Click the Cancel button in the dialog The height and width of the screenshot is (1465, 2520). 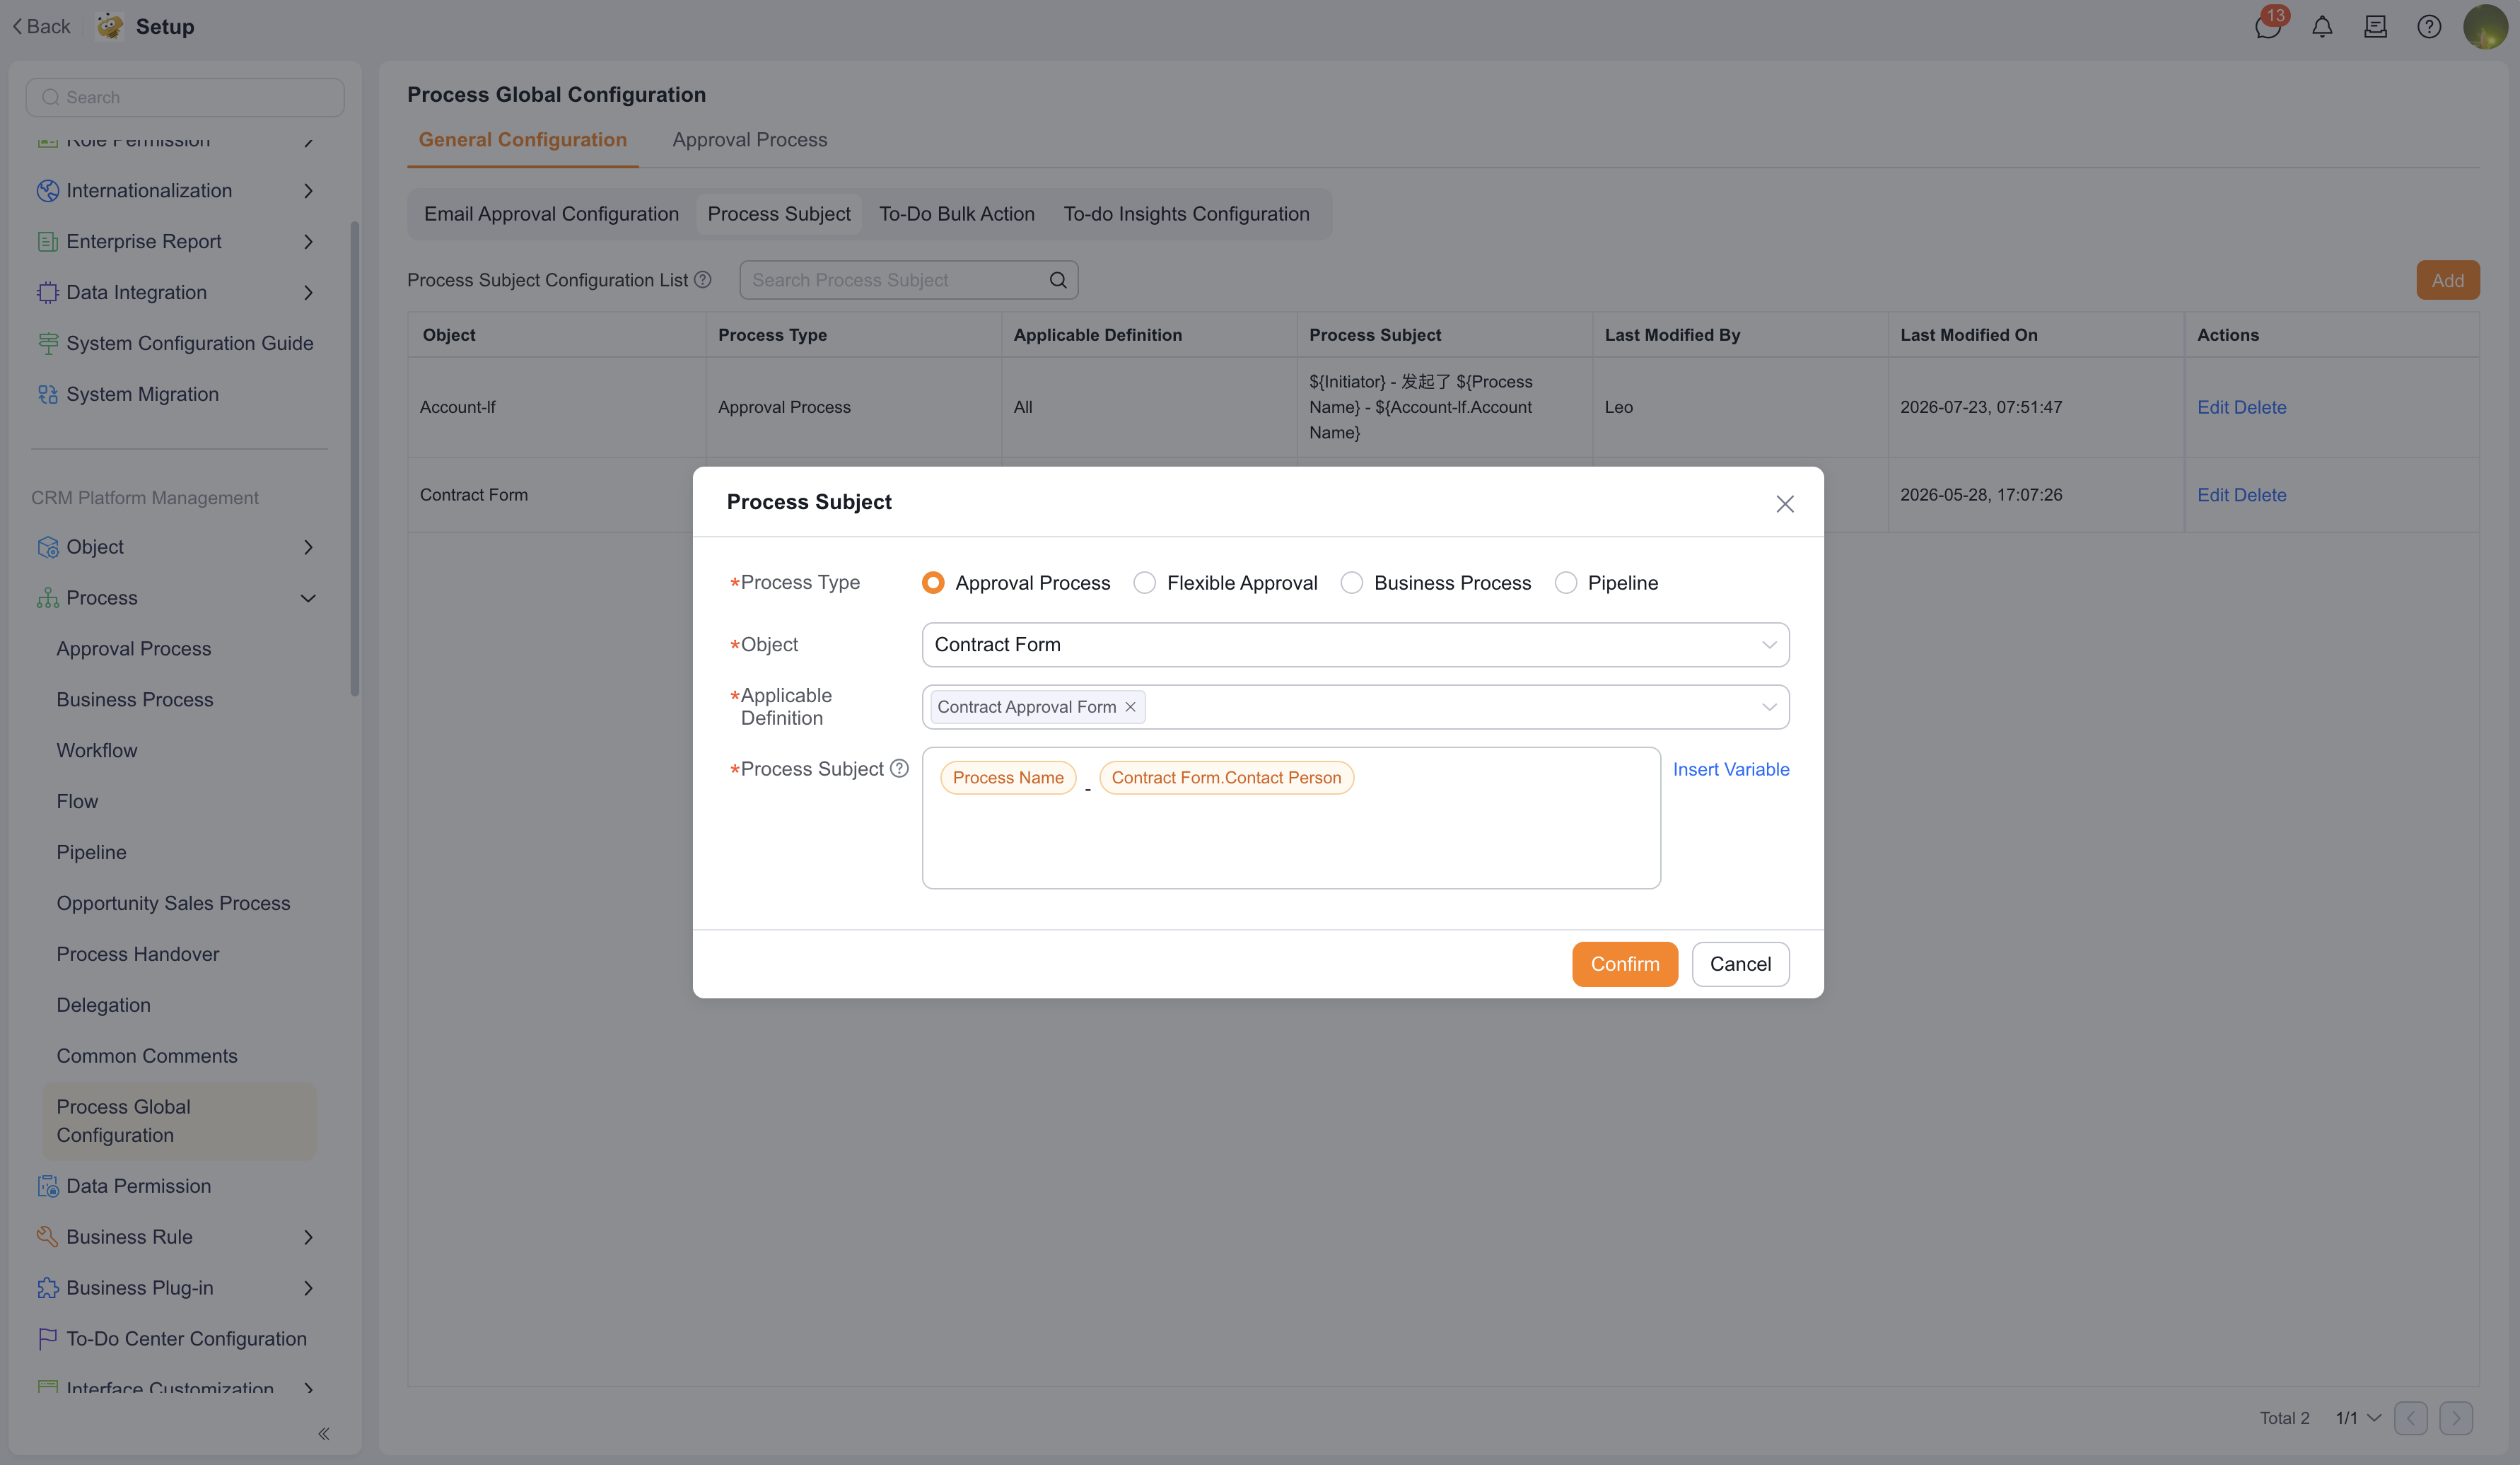[x=1740, y=964]
